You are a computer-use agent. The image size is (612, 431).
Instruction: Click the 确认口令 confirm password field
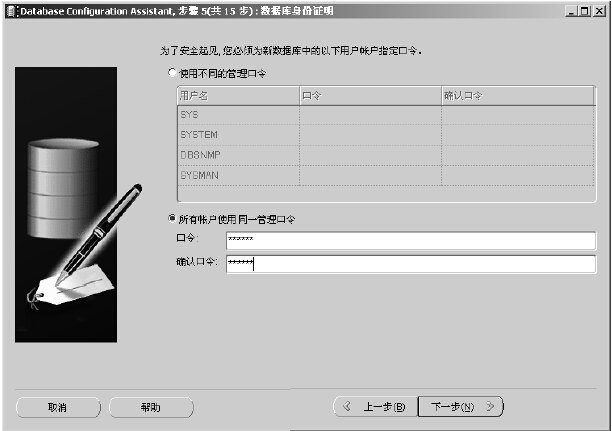pos(411,264)
